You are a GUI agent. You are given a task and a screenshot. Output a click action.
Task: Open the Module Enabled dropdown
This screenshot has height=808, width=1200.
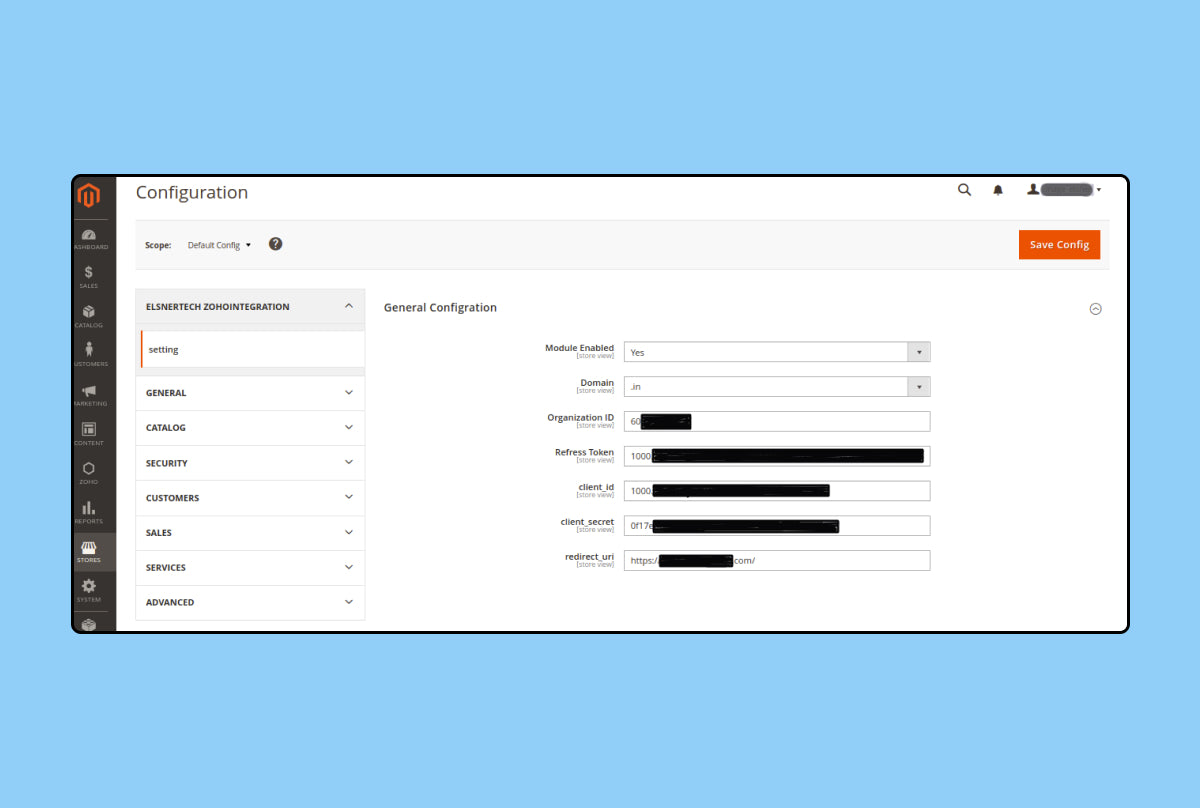pos(777,352)
